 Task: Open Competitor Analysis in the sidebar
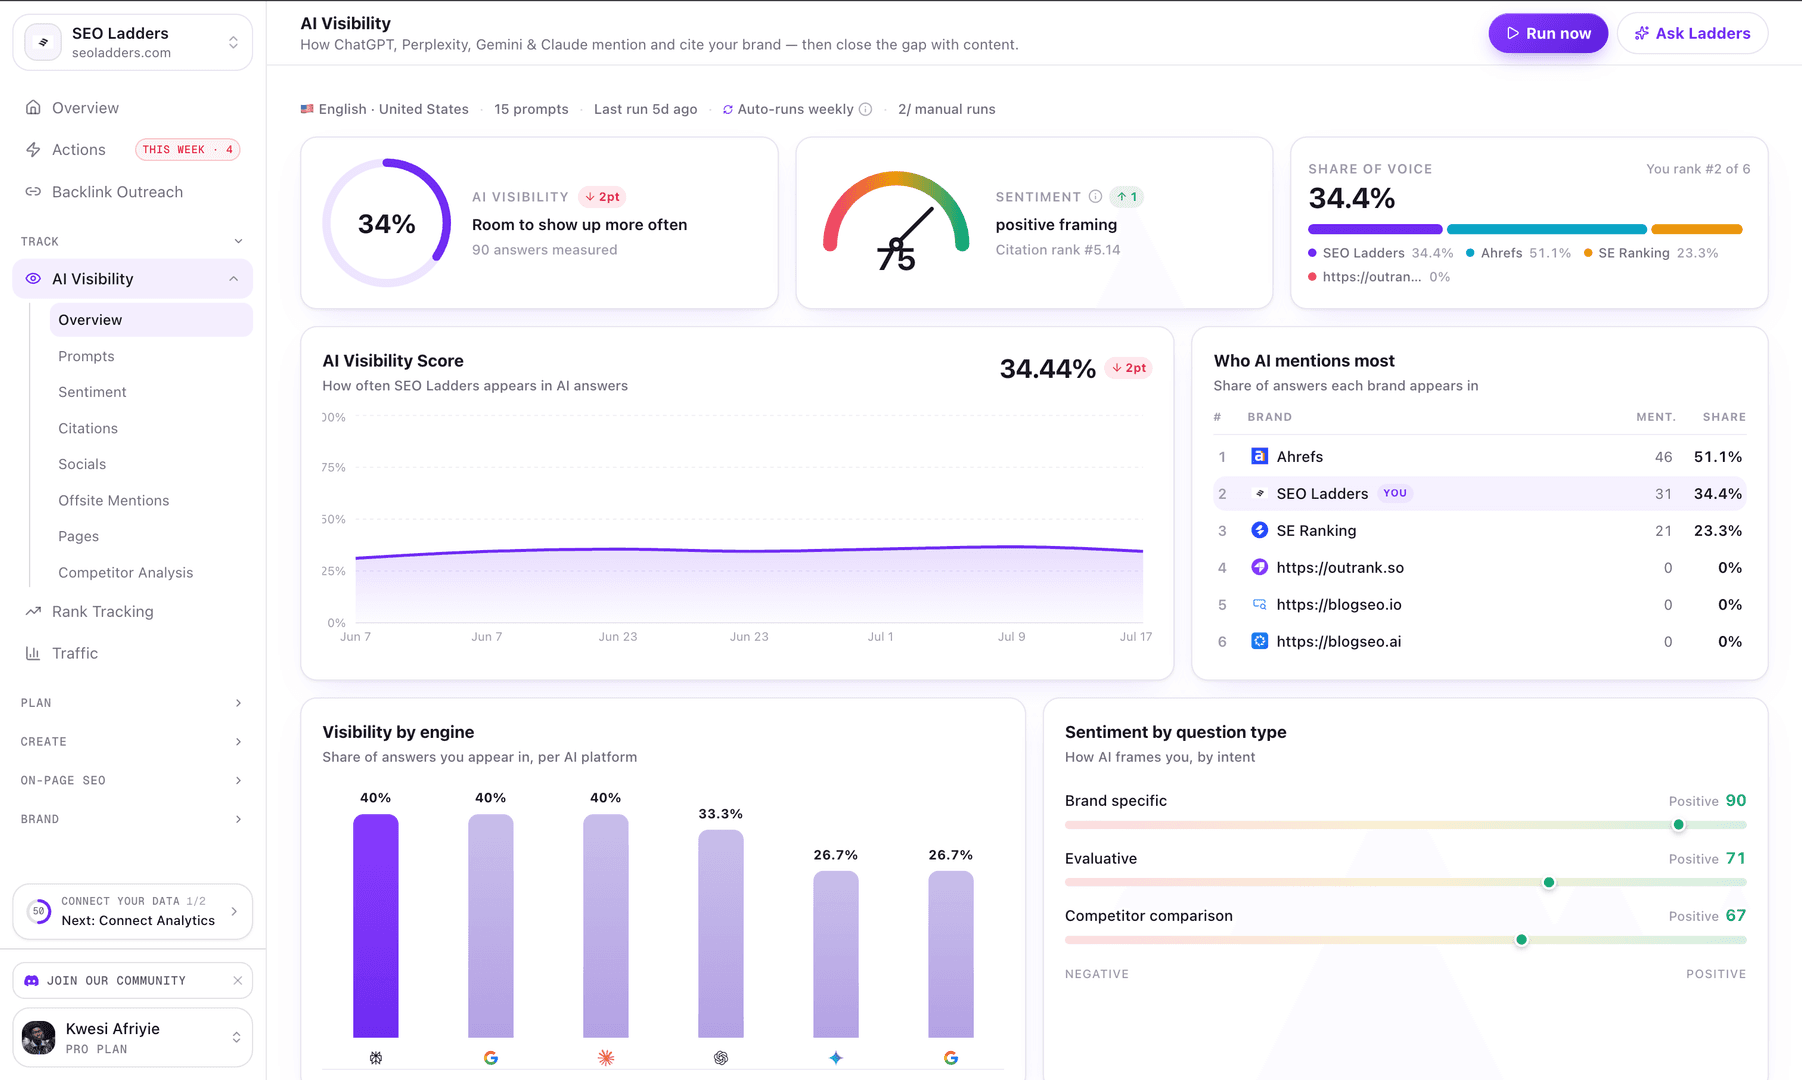(x=126, y=572)
